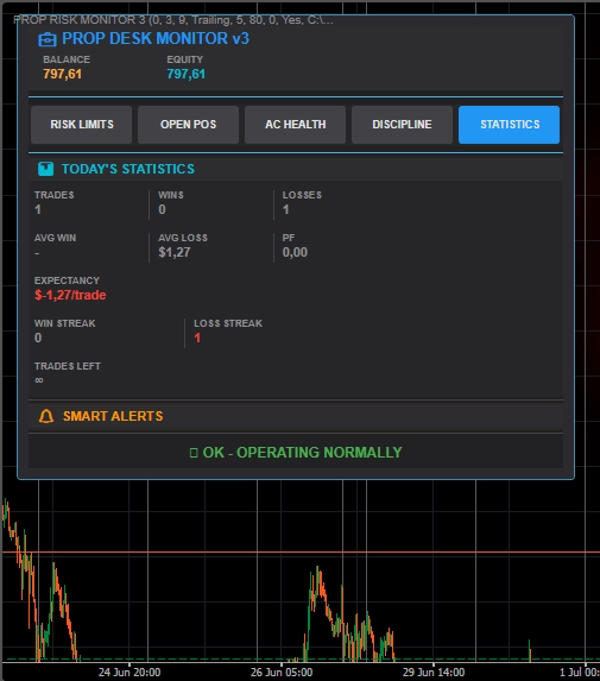Click the red Loss Streak value
This screenshot has width=600, height=681.
click(198, 338)
